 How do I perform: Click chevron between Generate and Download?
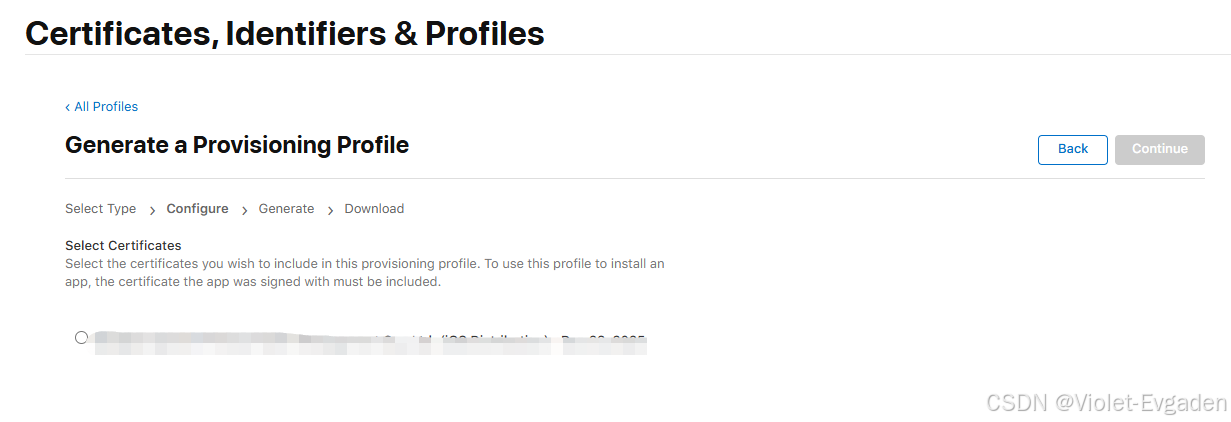pyautogui.click(x=330, y=210)
